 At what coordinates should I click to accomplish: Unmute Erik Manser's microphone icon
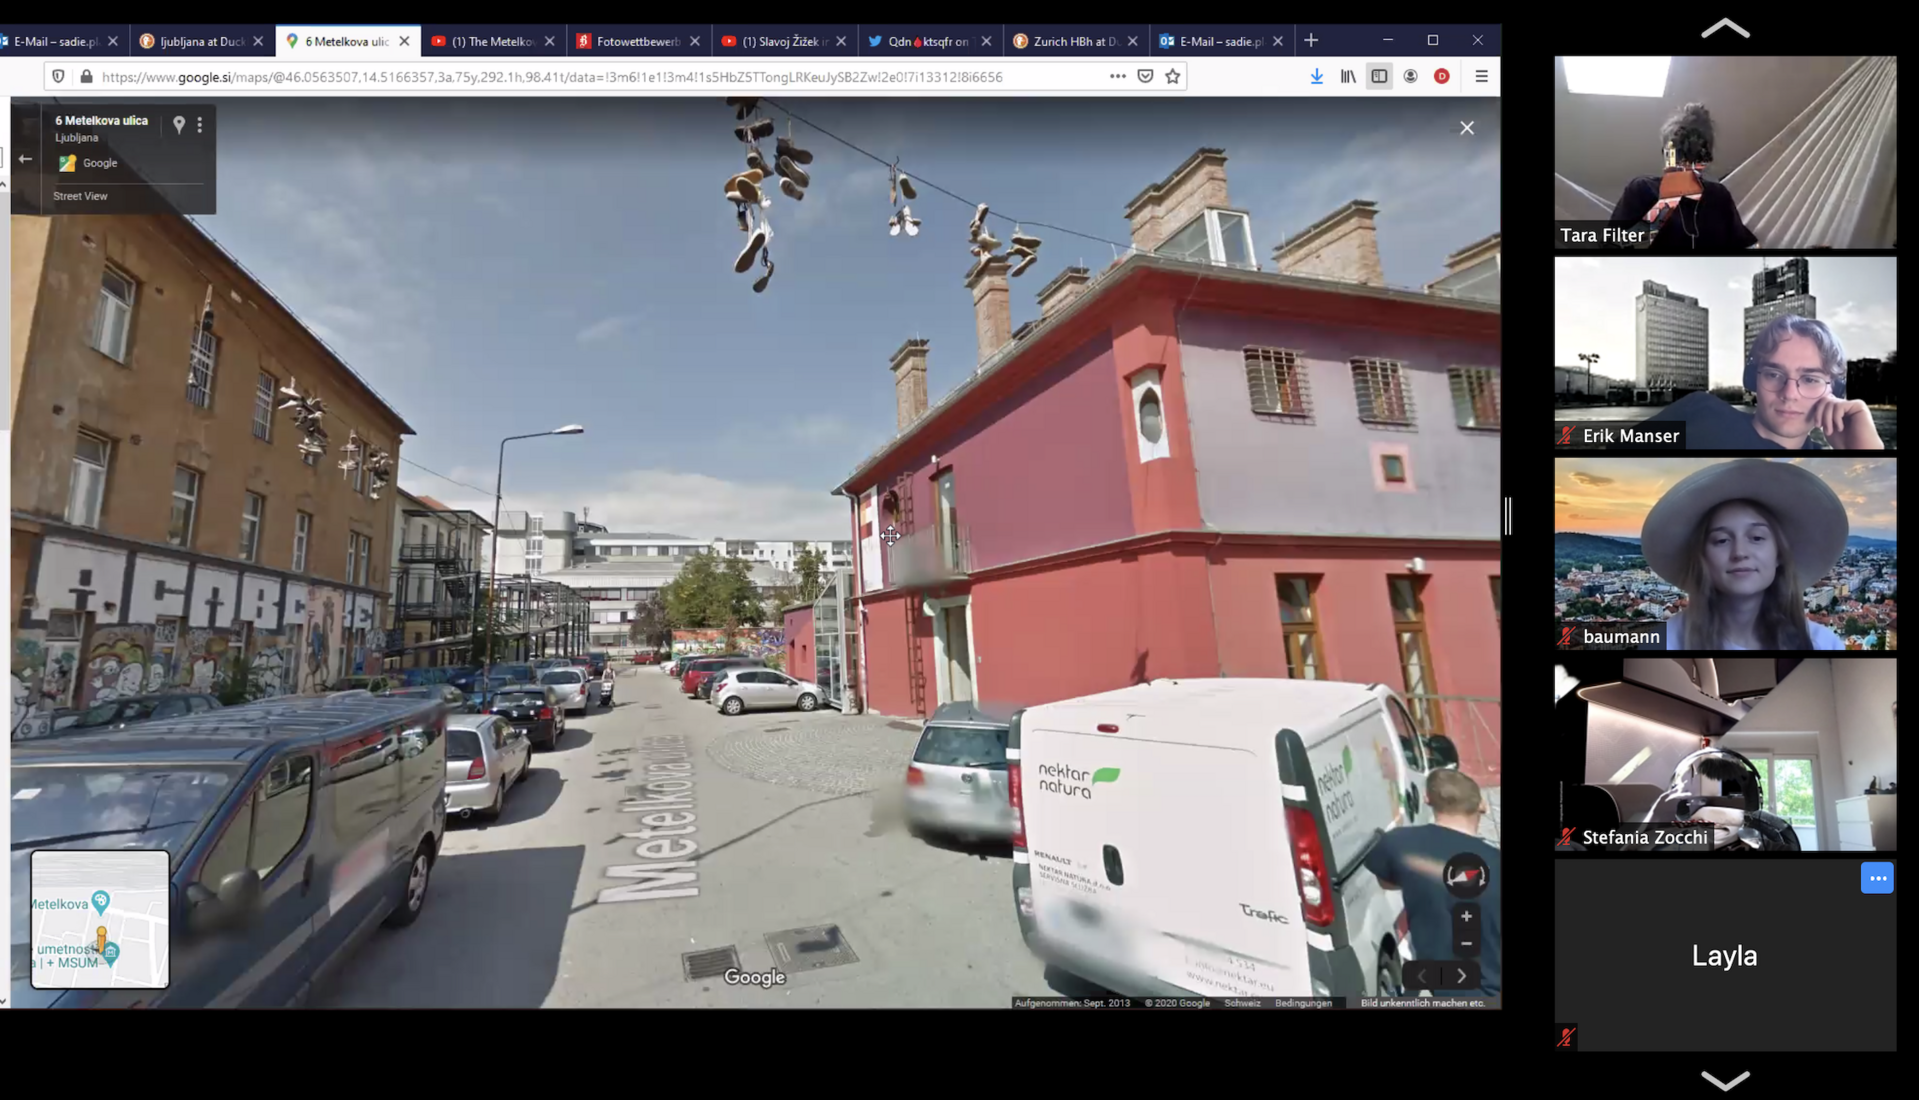click(1567, 436)
